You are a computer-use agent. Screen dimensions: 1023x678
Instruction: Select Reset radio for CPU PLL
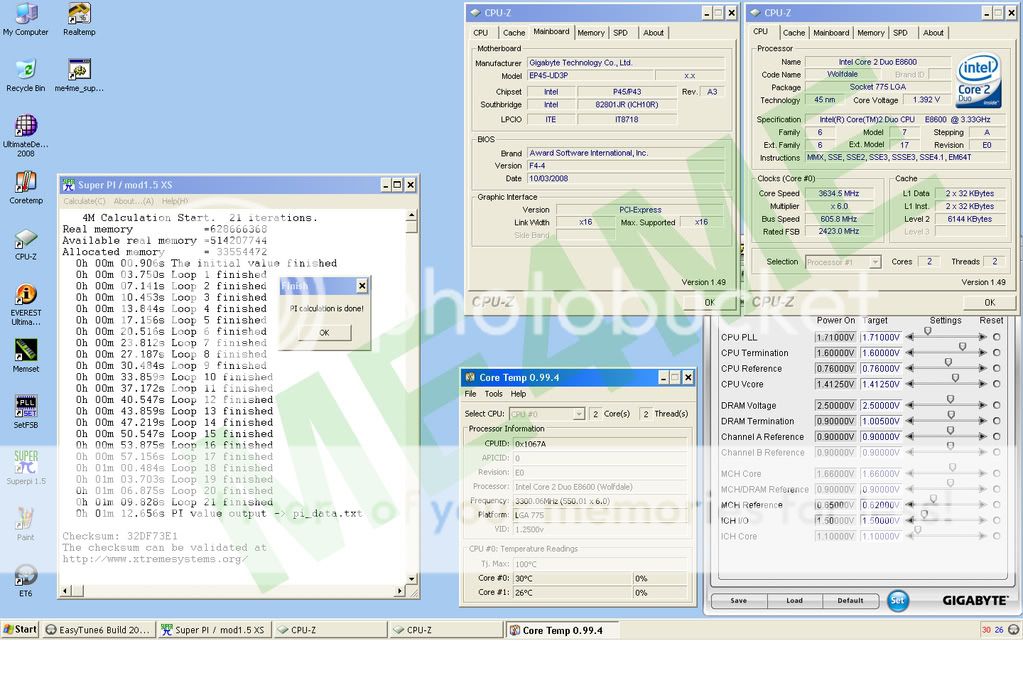tap(996, 337)
